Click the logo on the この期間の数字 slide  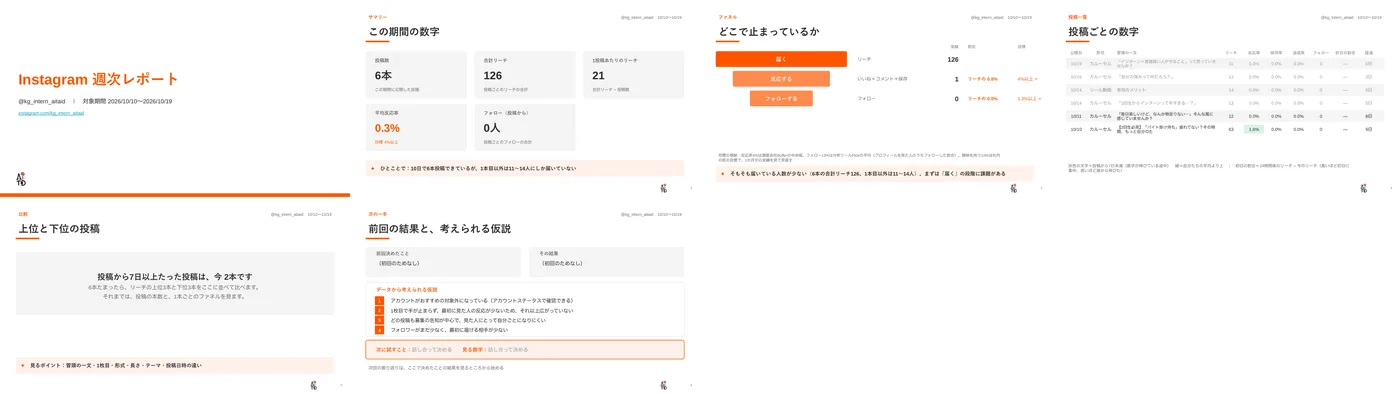coord(663,187)
